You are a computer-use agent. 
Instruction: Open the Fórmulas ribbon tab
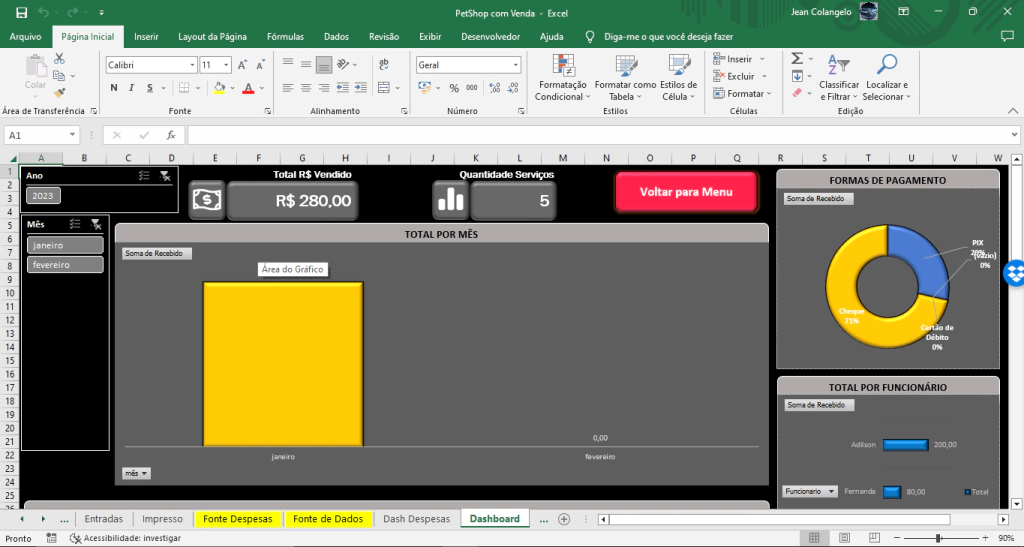pyautogui.click(x=285, y=36)
